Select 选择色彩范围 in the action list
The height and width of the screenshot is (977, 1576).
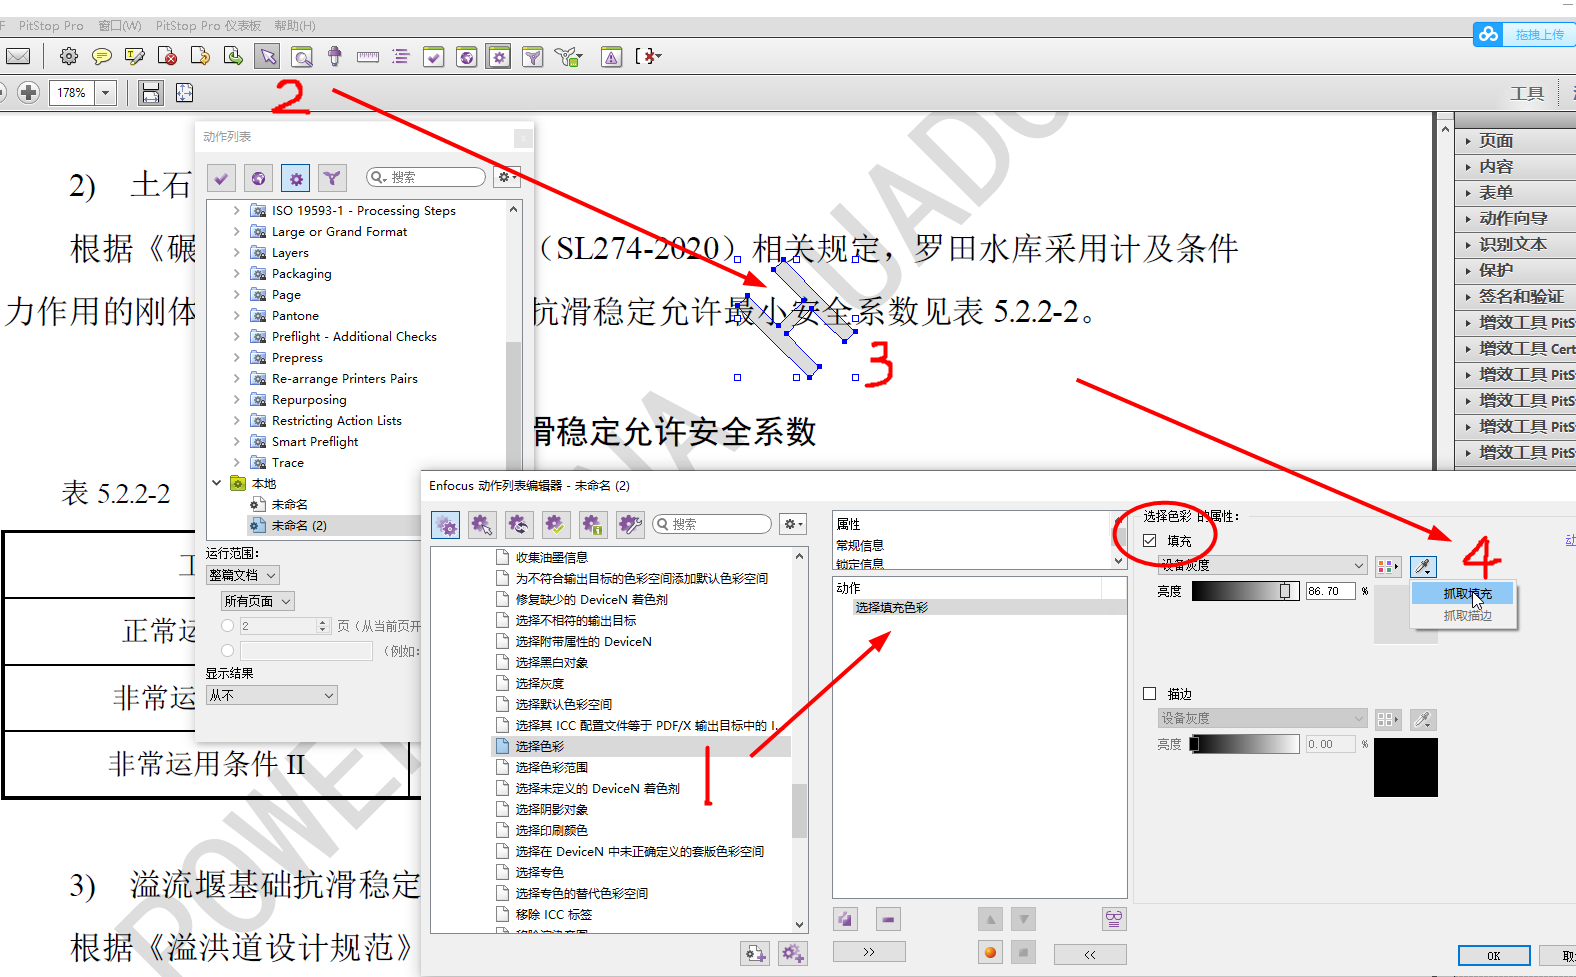[x=551, y=768]
